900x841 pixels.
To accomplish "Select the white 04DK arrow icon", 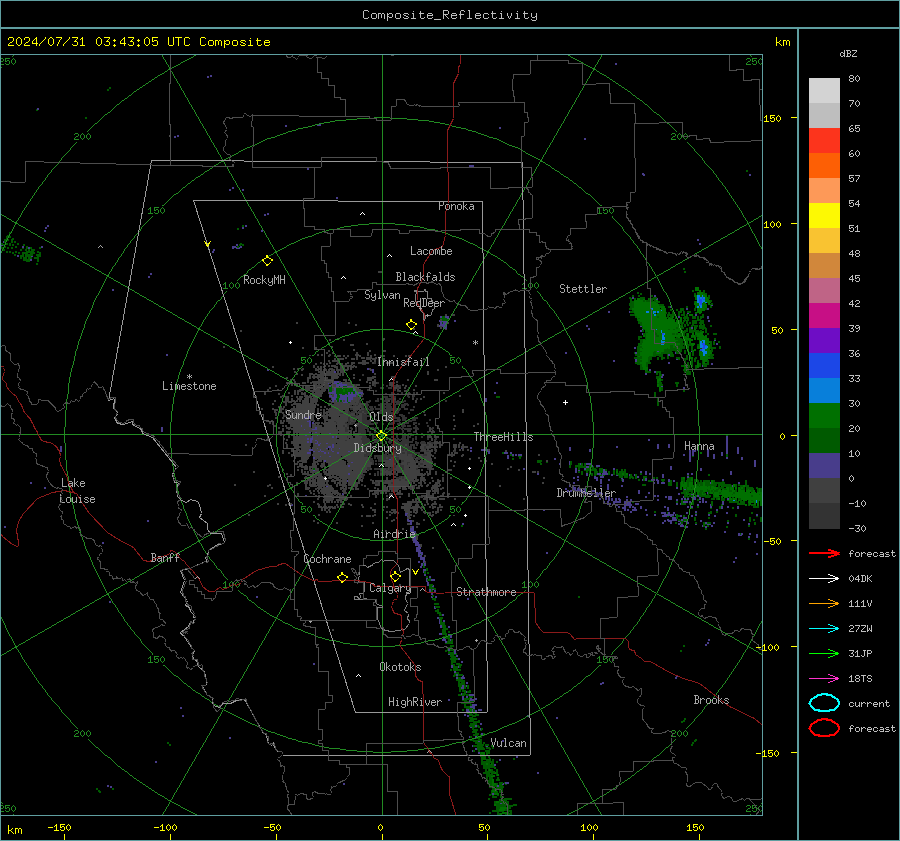I will coord(824,579).
